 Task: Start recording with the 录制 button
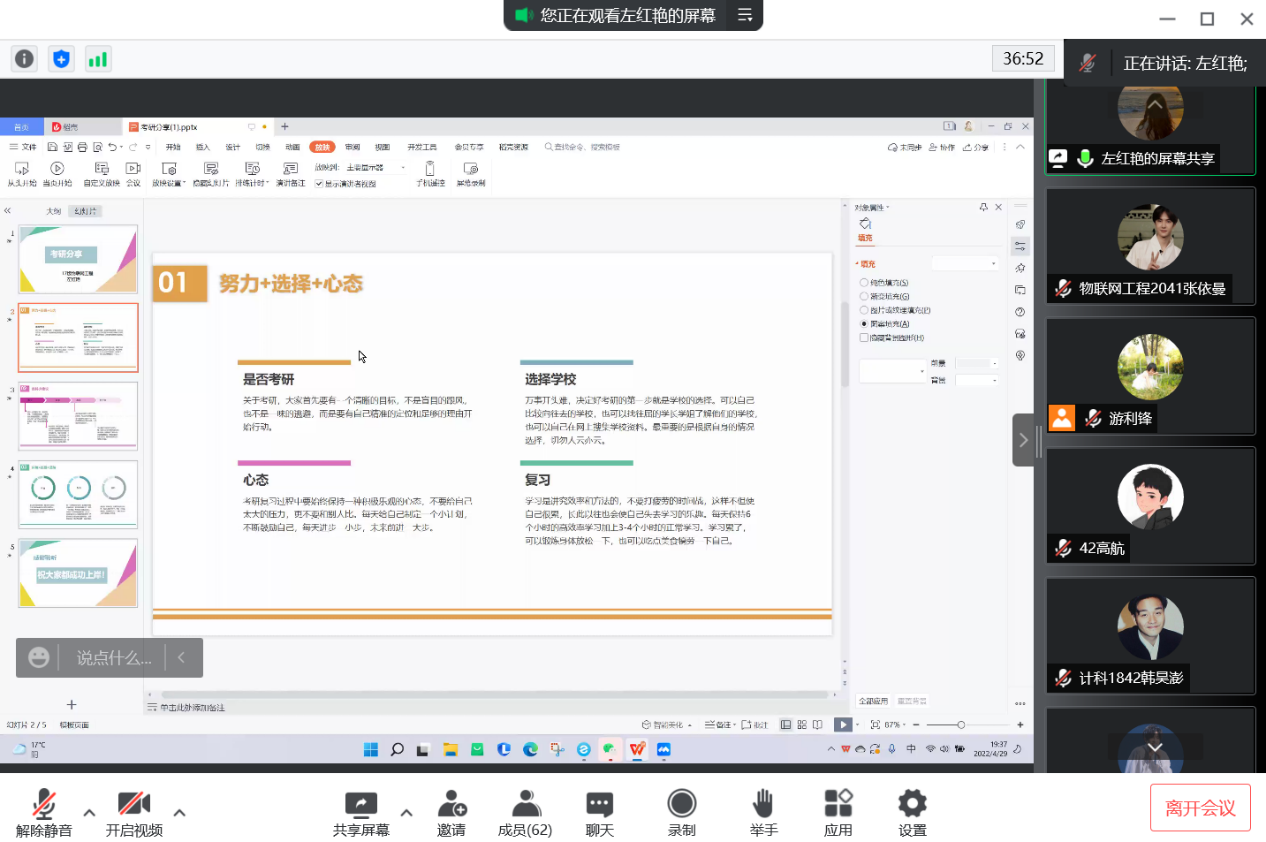tap(682, 812)
